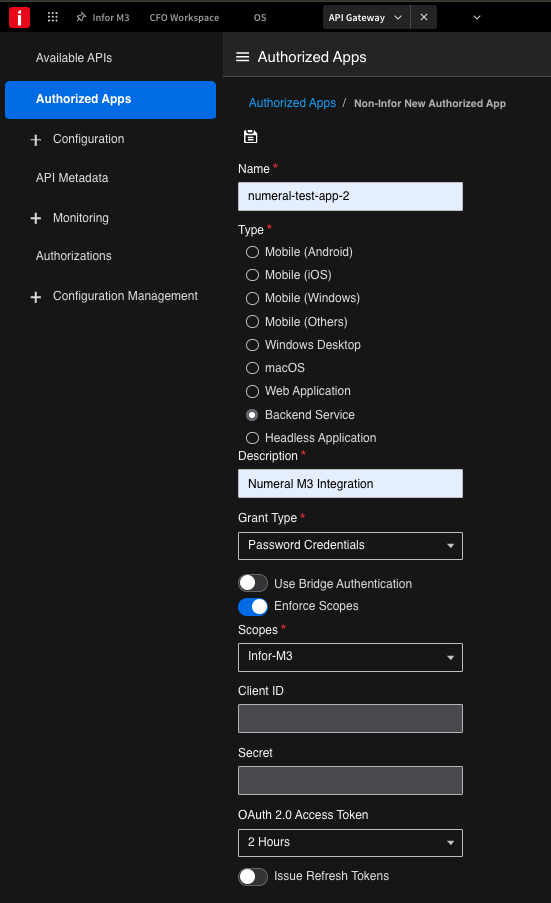Image resolution: width=551 pixels, height=903 pixels.
Task: Toggle Use Bridge Authentication
Action: (253, 583)
